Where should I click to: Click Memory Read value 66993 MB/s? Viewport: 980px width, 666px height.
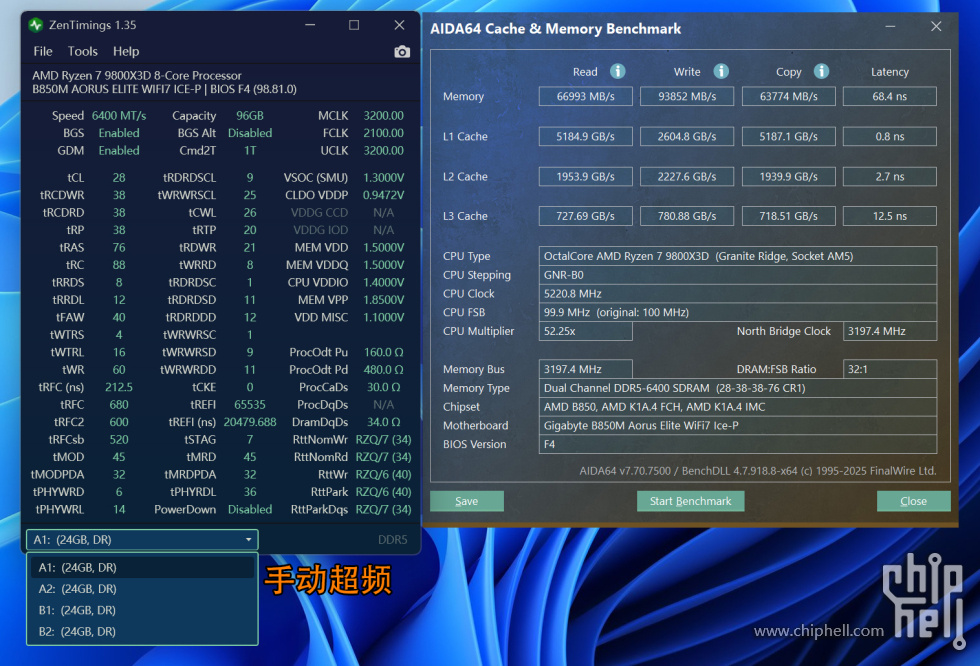pos(586,96)
